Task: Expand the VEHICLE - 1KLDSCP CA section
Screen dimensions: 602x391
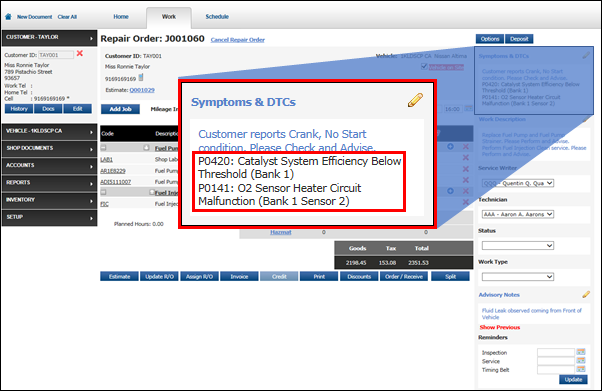Action: point(49,131)
